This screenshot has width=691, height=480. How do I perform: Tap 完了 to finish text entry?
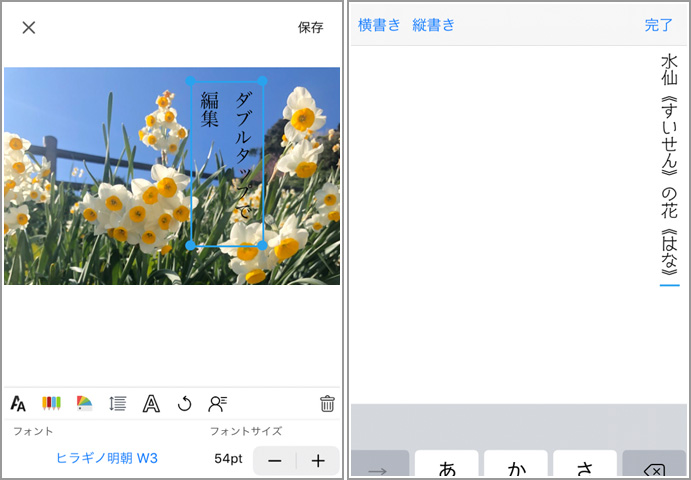point(658,25)
